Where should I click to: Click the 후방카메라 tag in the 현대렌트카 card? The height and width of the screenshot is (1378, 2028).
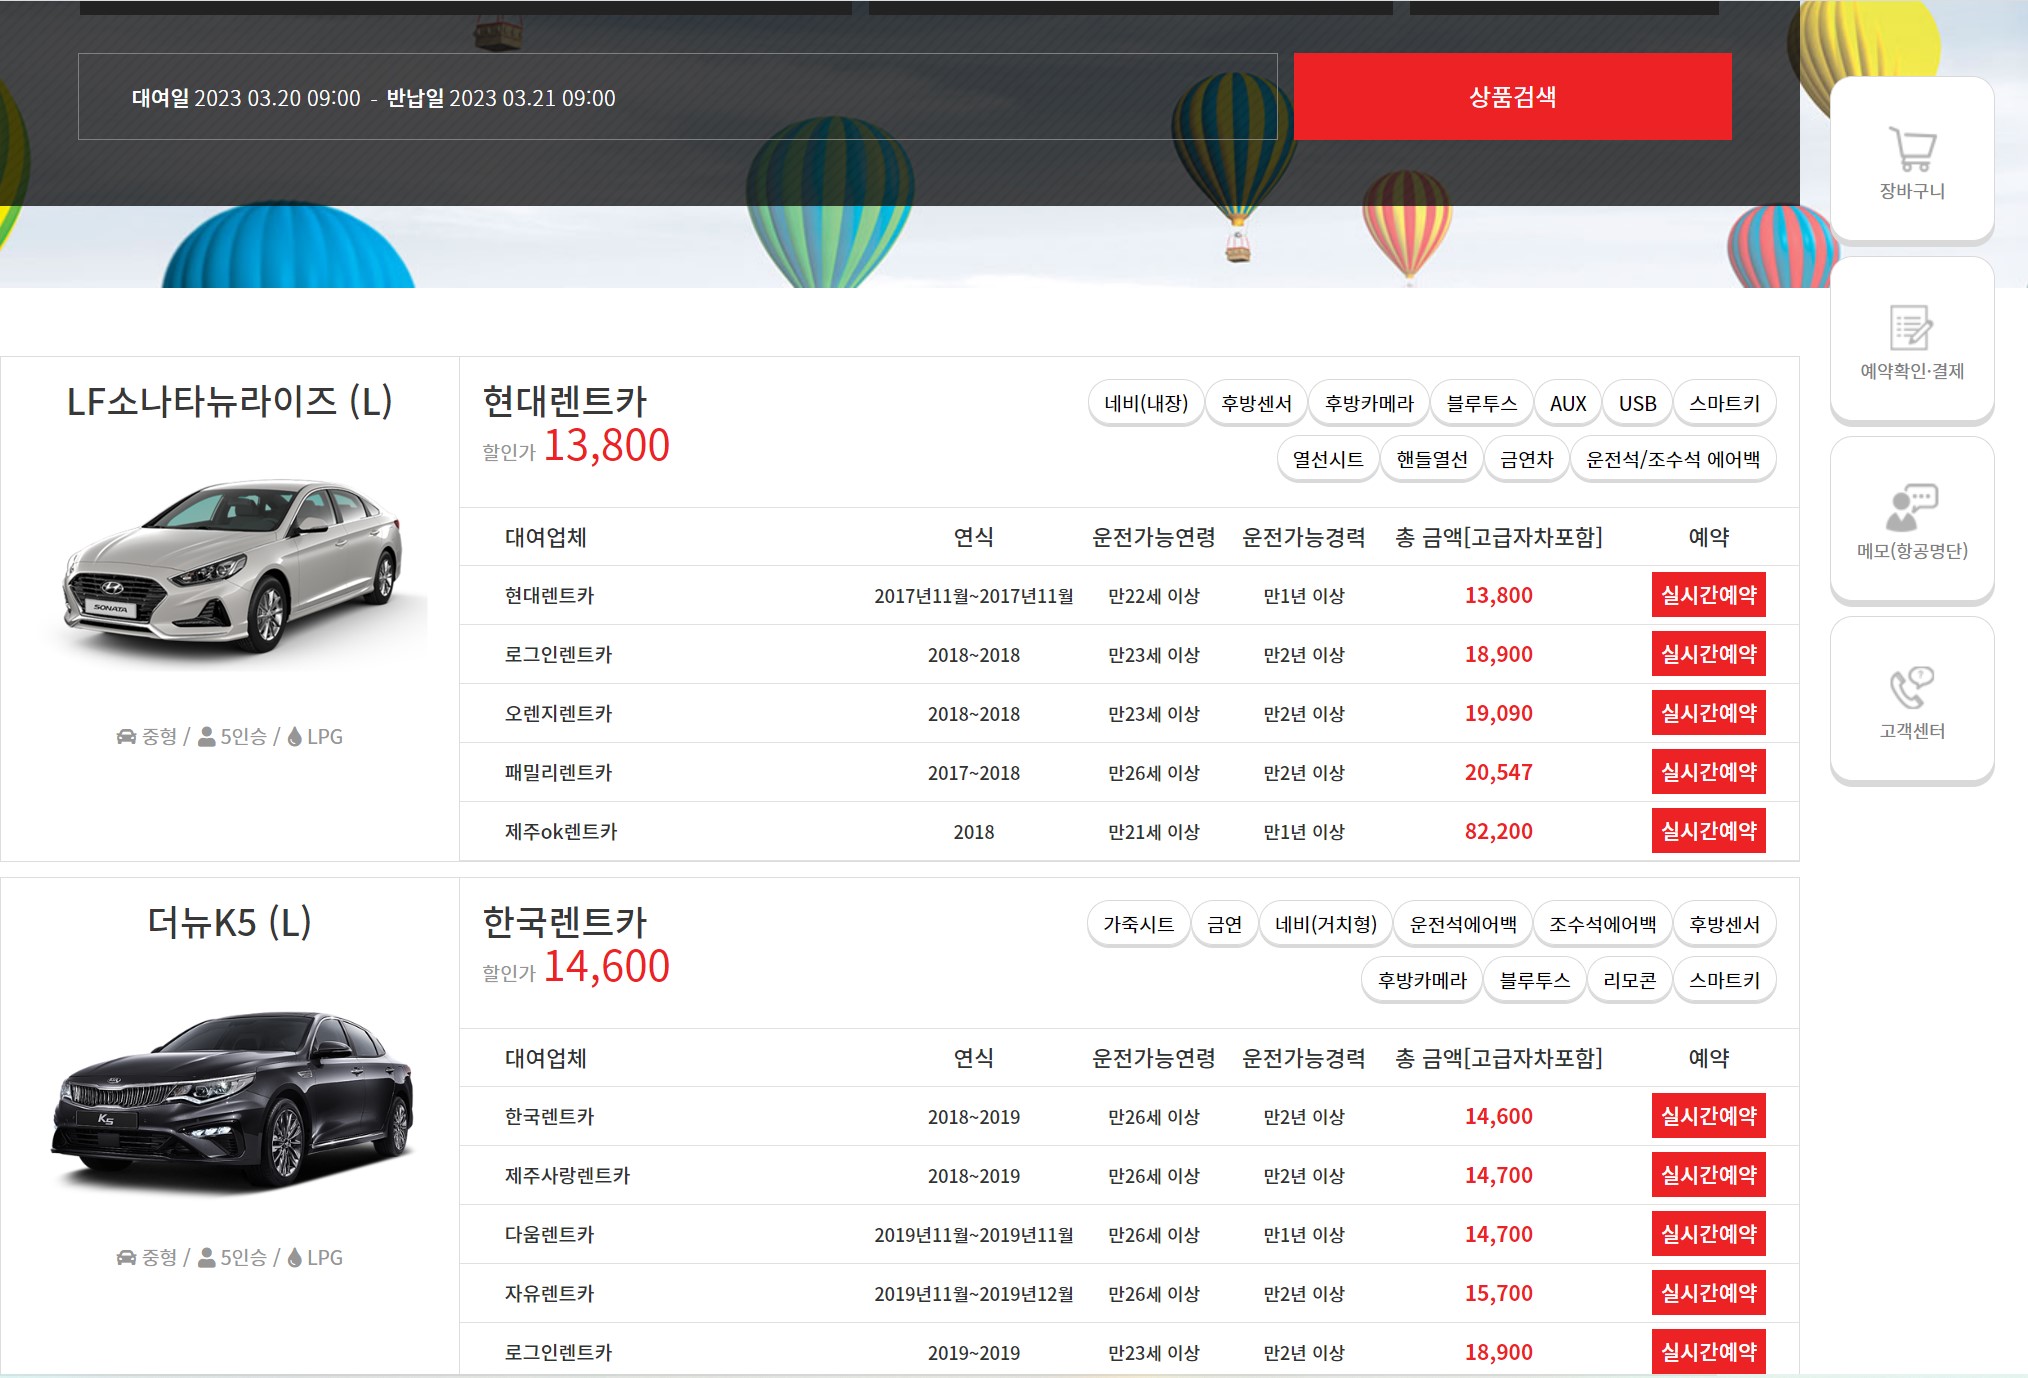coord(1369,403)
